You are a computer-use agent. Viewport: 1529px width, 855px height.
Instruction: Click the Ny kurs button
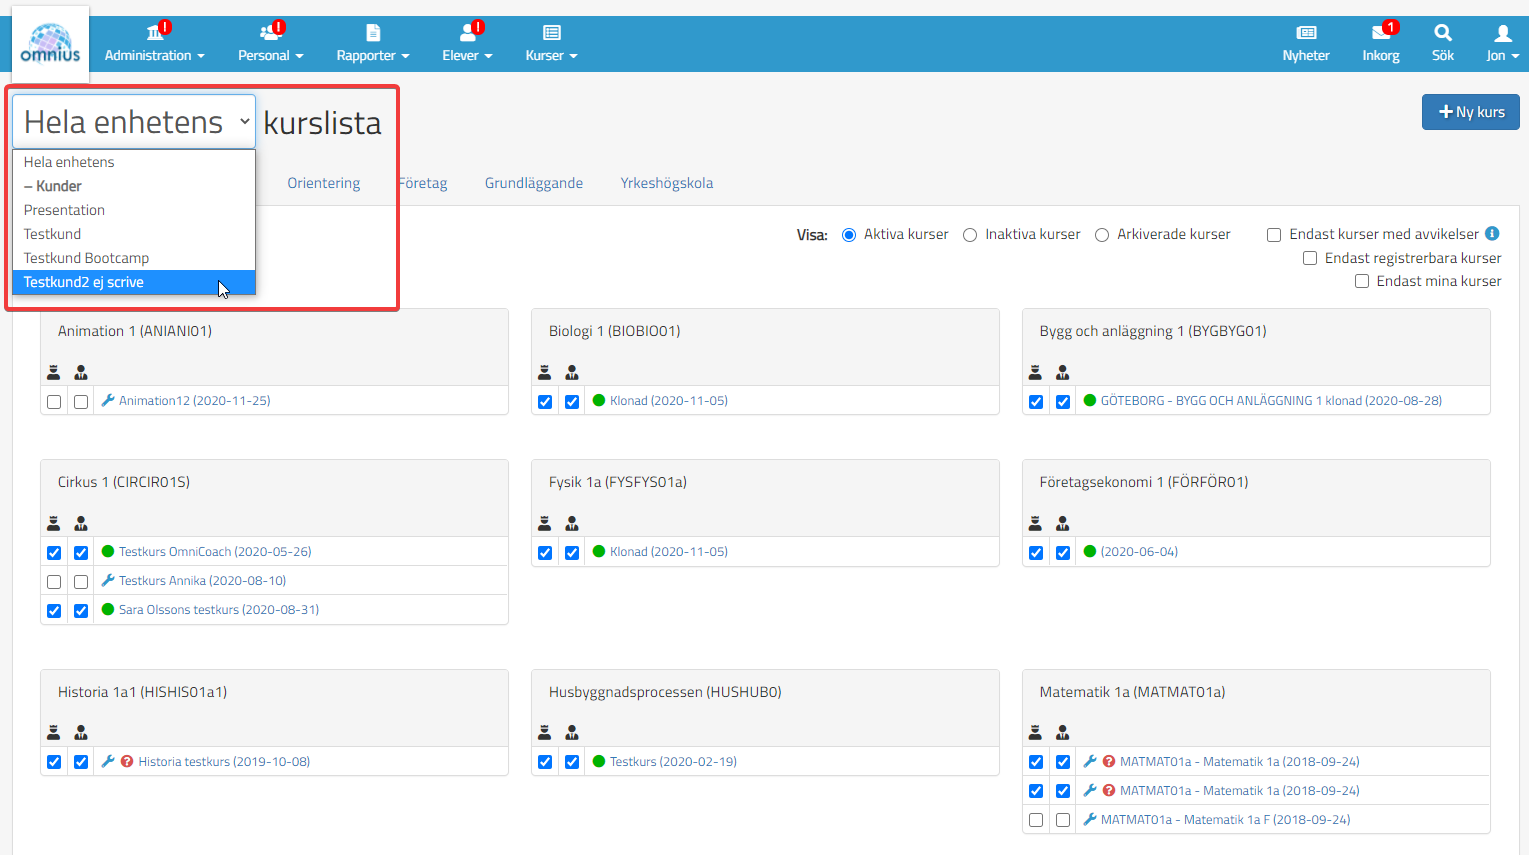(1470, 112)
